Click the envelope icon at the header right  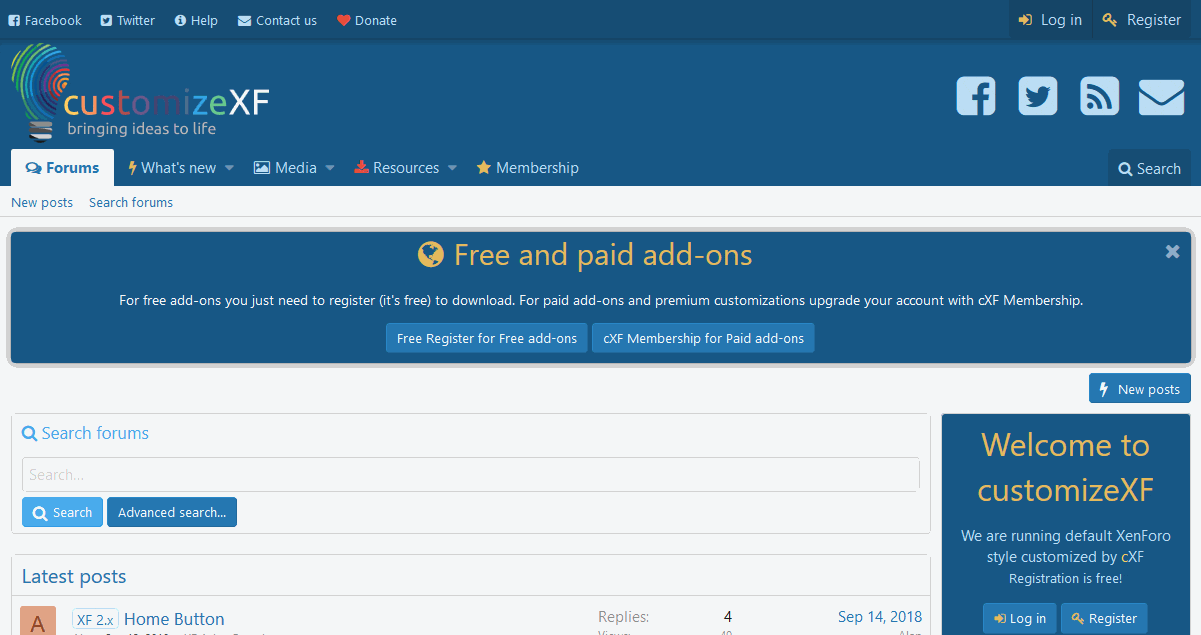tap(1161, 96)
